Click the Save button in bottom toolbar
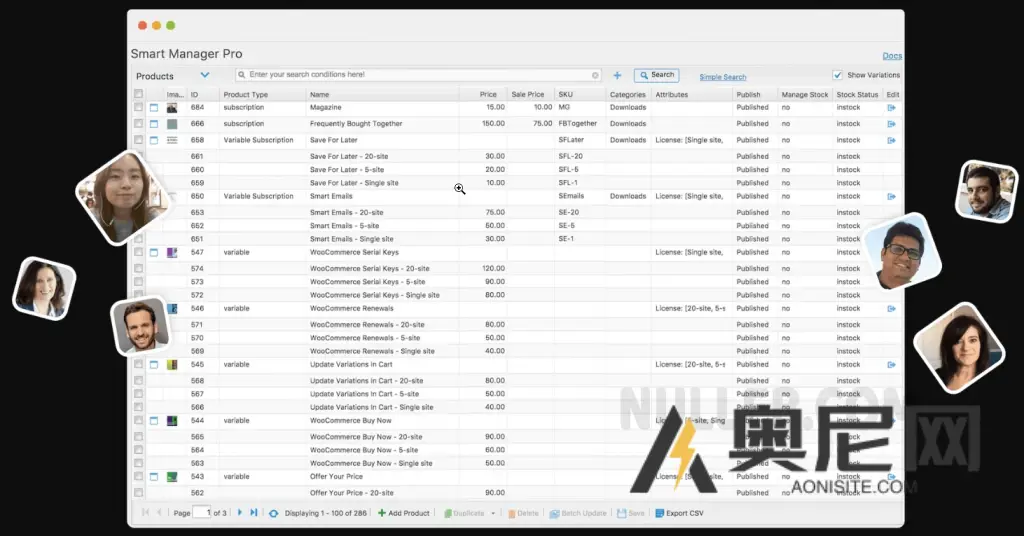 pyautogui.click(x=631, y=514)
